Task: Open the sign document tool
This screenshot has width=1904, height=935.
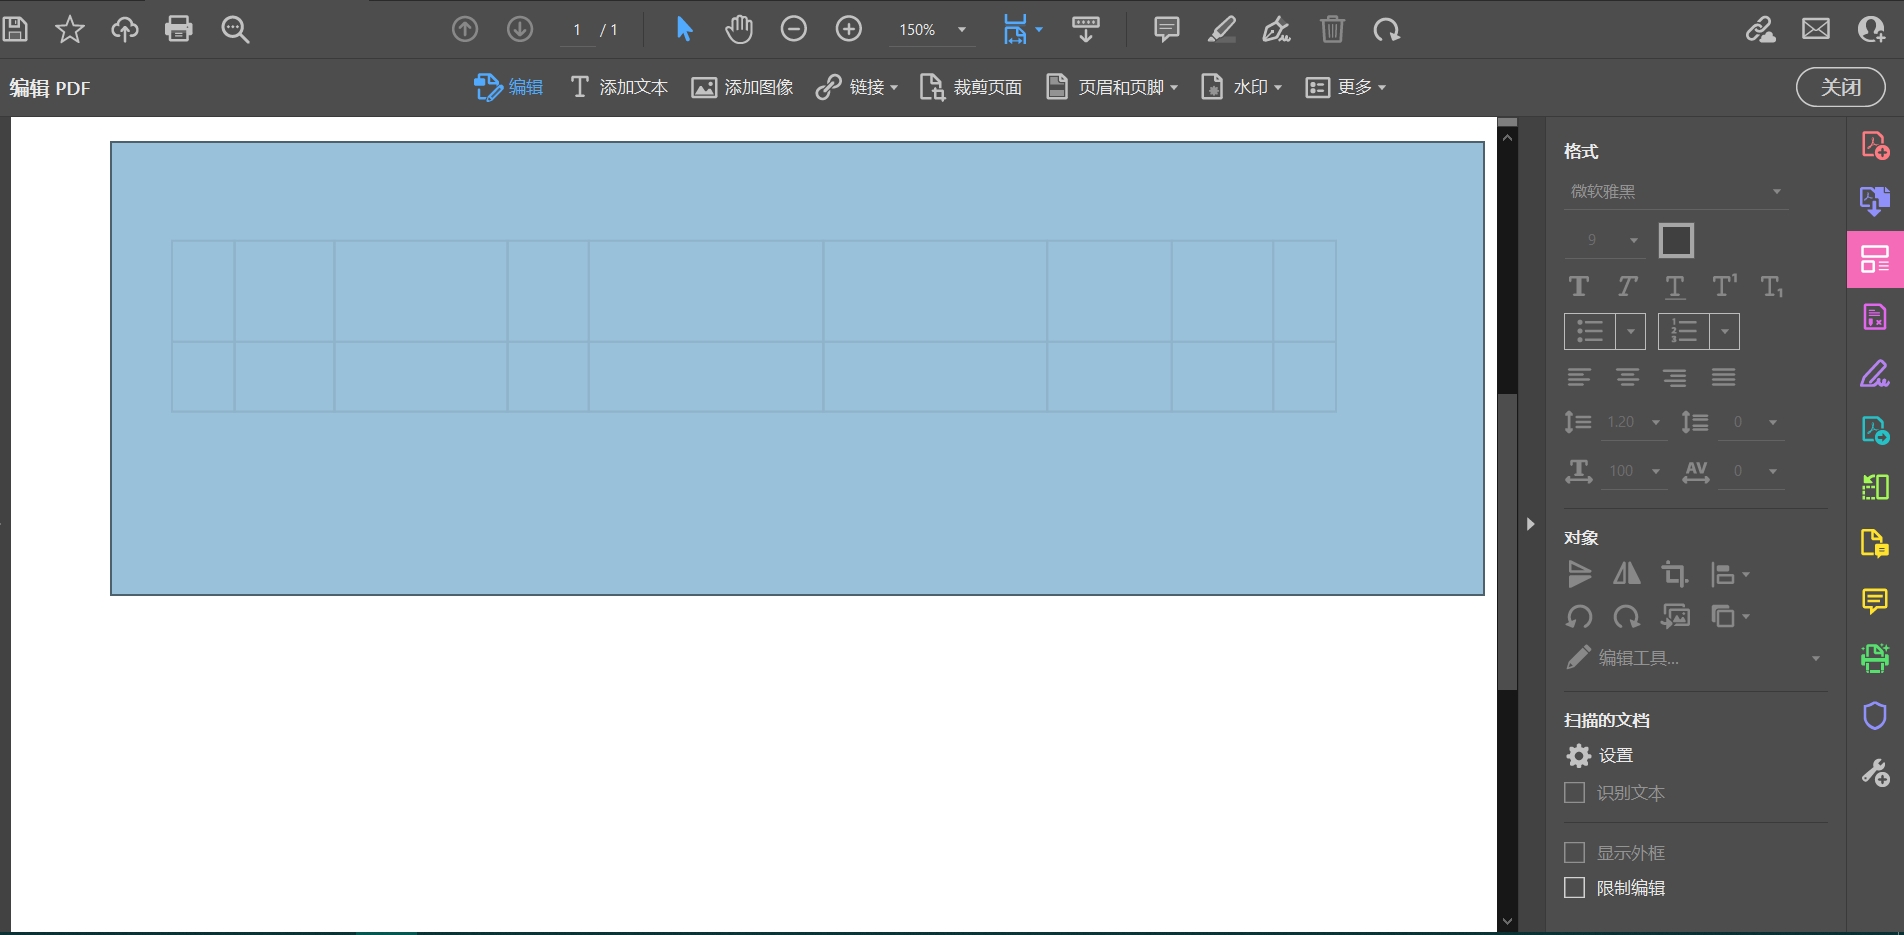Action: 1276,29
